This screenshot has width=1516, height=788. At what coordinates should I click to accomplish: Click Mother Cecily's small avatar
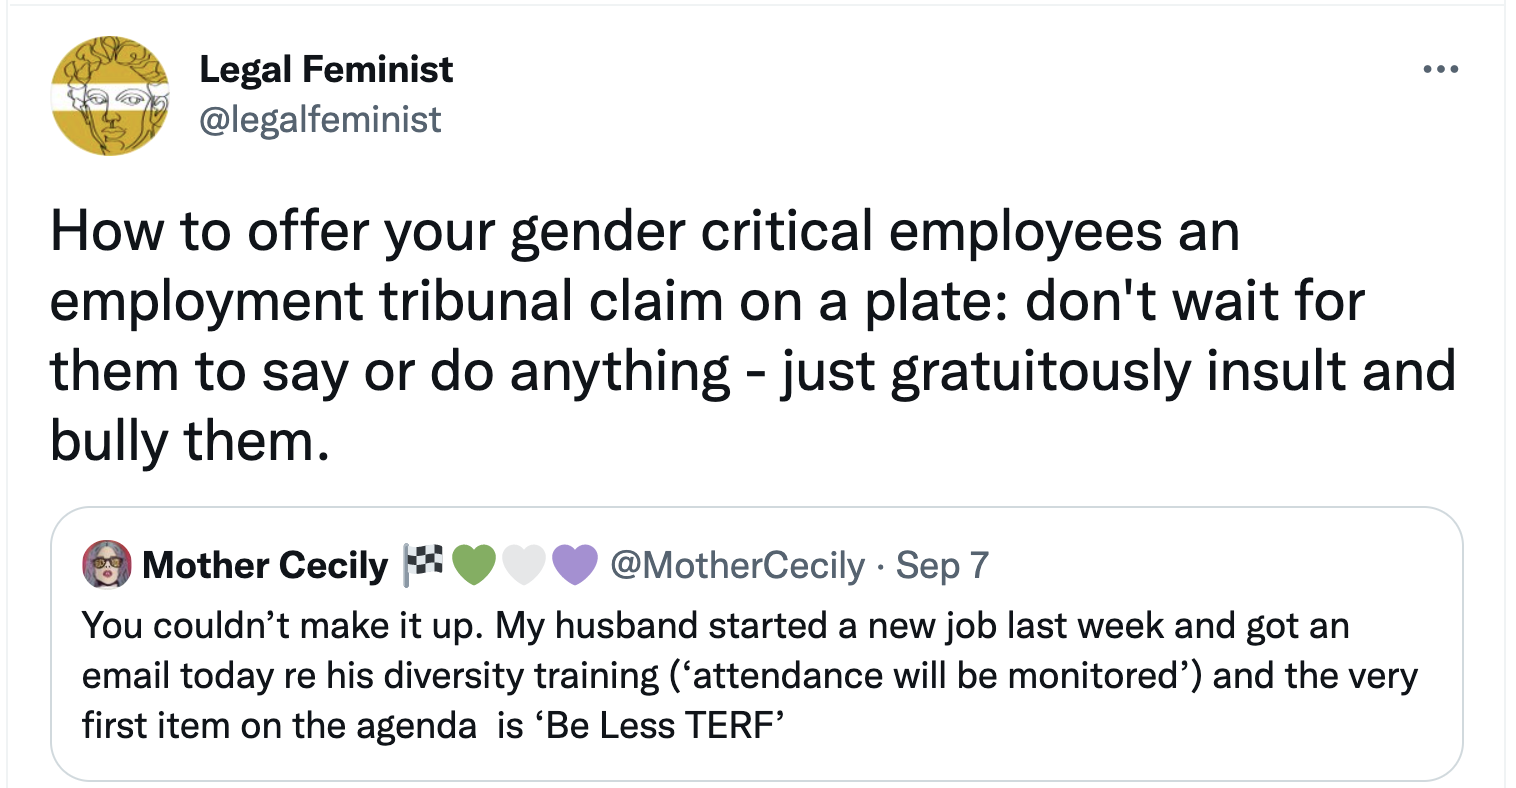tap(106, 565)
